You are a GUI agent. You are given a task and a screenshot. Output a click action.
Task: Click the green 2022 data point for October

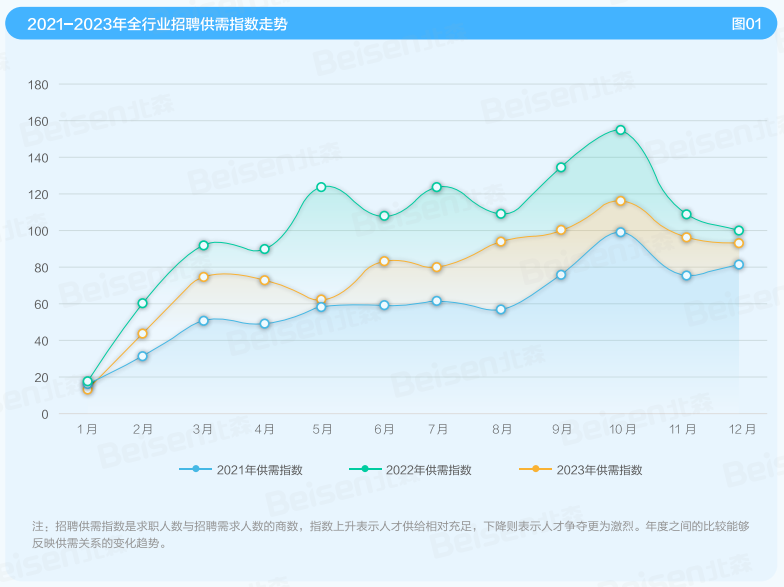click(x=621, y=130)
